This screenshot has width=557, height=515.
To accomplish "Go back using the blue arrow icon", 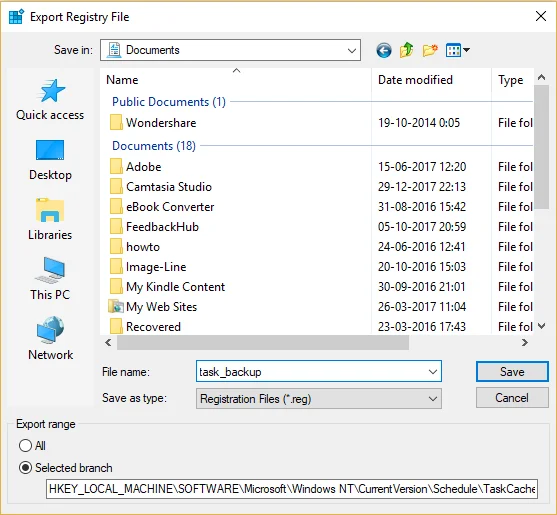I will [384, 50].
